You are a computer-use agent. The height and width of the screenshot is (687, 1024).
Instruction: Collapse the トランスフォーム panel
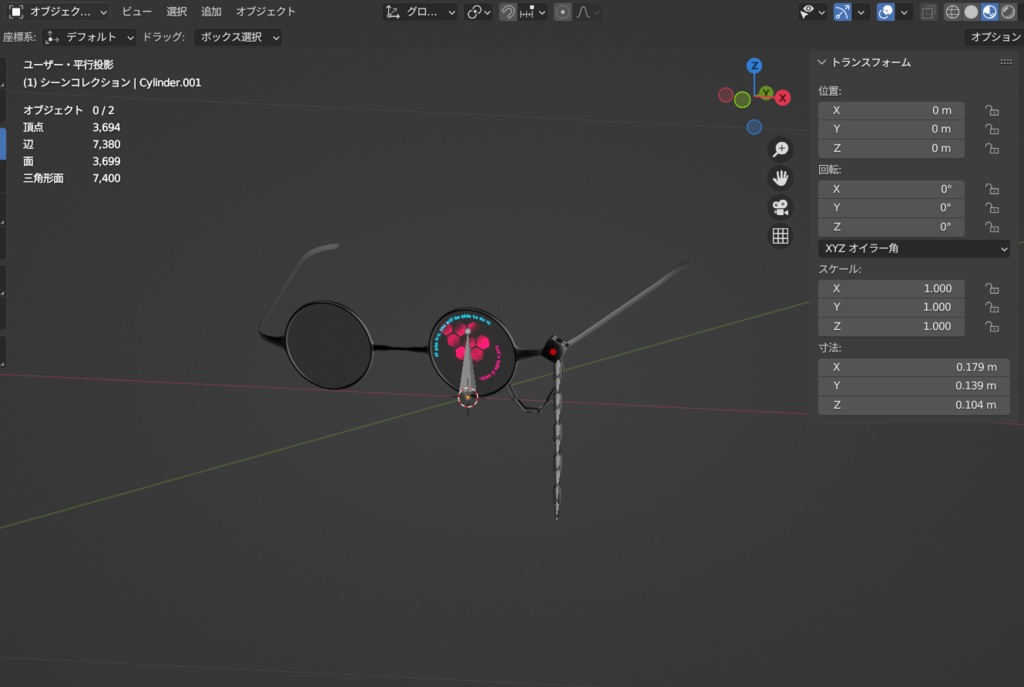822,62
